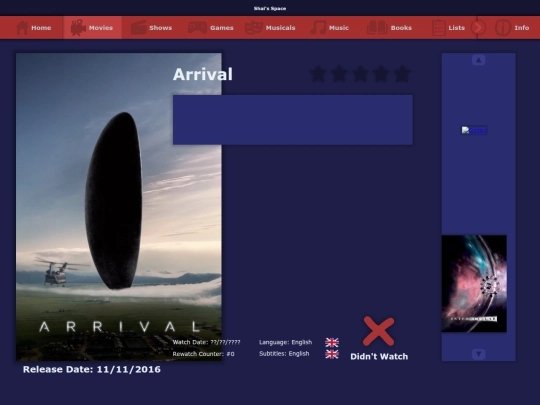
Task: Open the Home tab label
Action: 41,28
